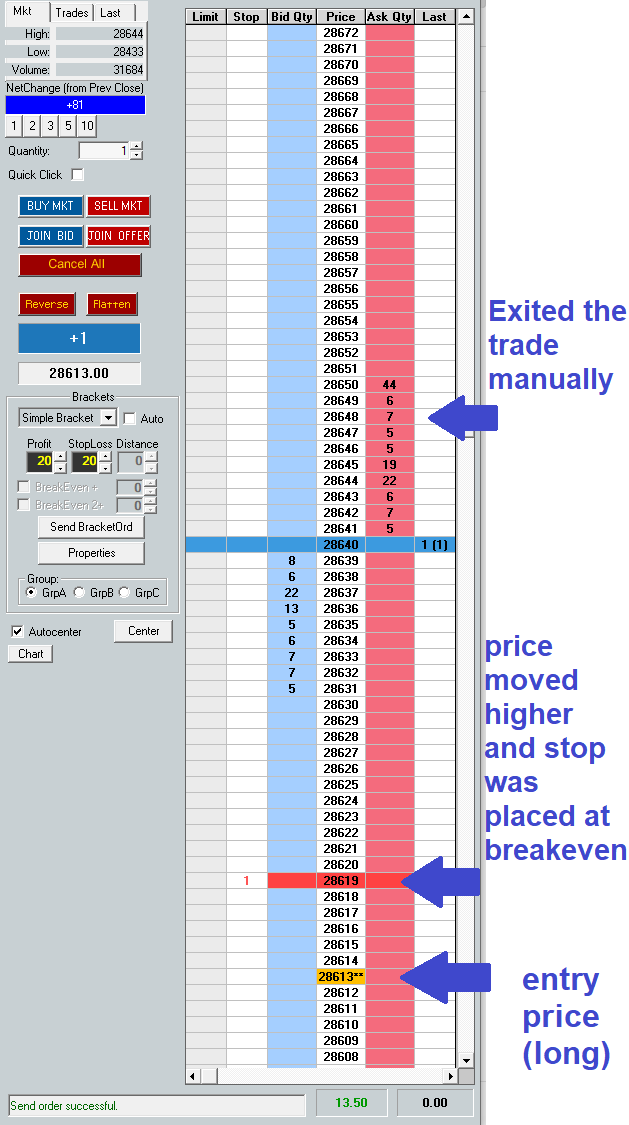Enable the Quick Click checkbox
Viewport: 629px width, 1125px height.
click(x=78, y=175)
